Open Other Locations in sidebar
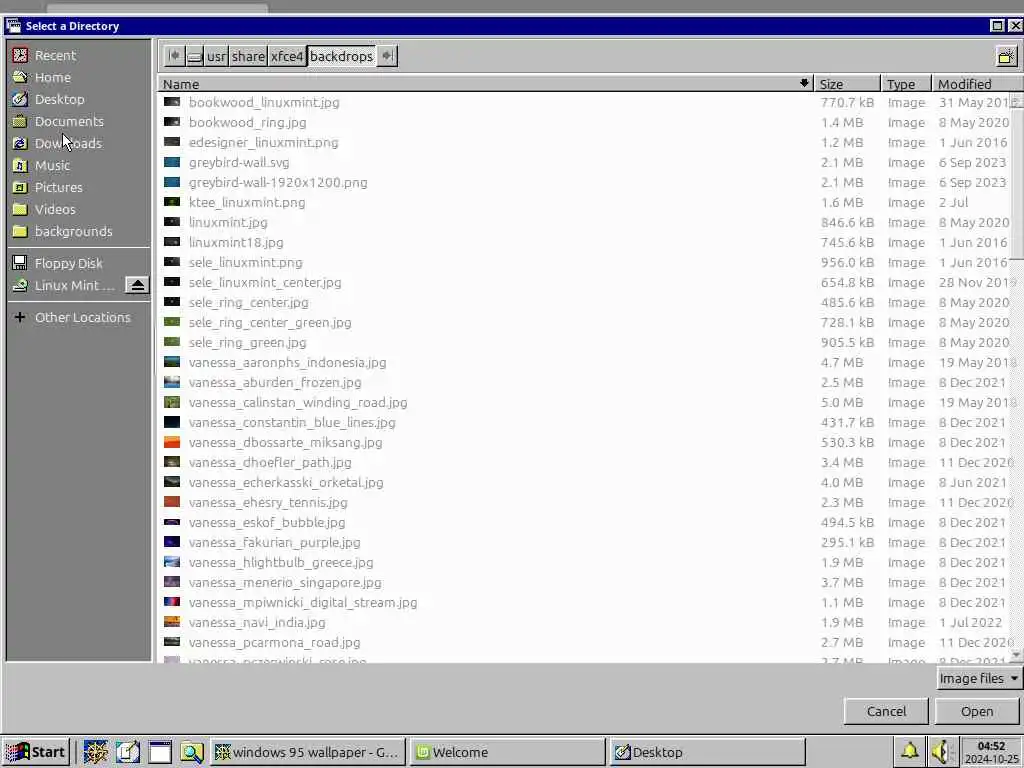The width and height of the screenshot is (1024, 768). [78, 317]
